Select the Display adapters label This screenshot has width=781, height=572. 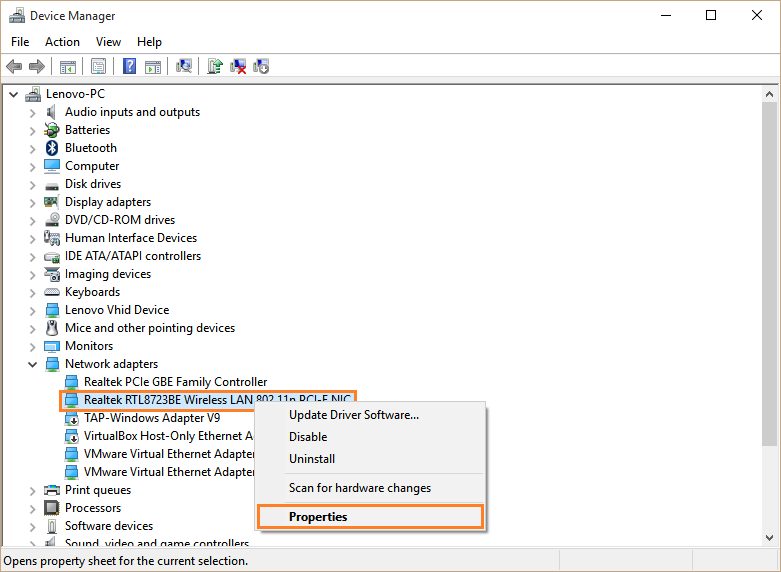(x=108, y=202)
